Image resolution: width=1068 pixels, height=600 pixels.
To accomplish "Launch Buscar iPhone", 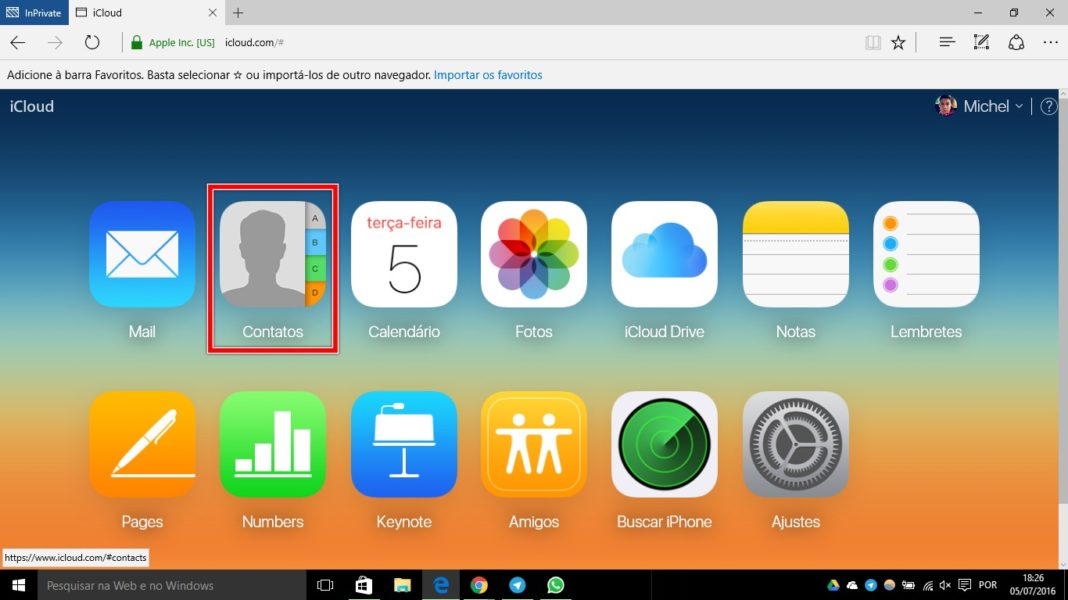I will 664,444.
